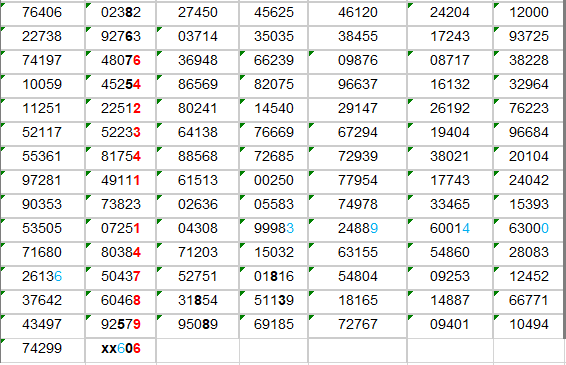Screen dimensions: 566x365
Task: Click cell value 03714
Action: tap(197, 37)
